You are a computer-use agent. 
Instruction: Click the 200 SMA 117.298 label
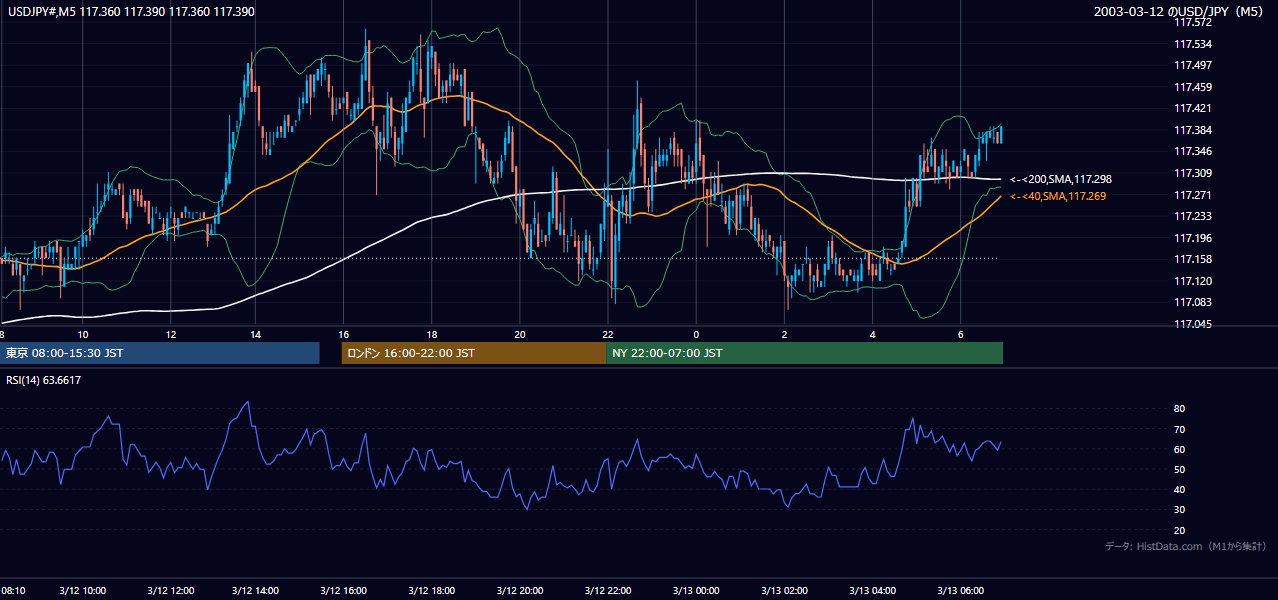pos(1061,179)
